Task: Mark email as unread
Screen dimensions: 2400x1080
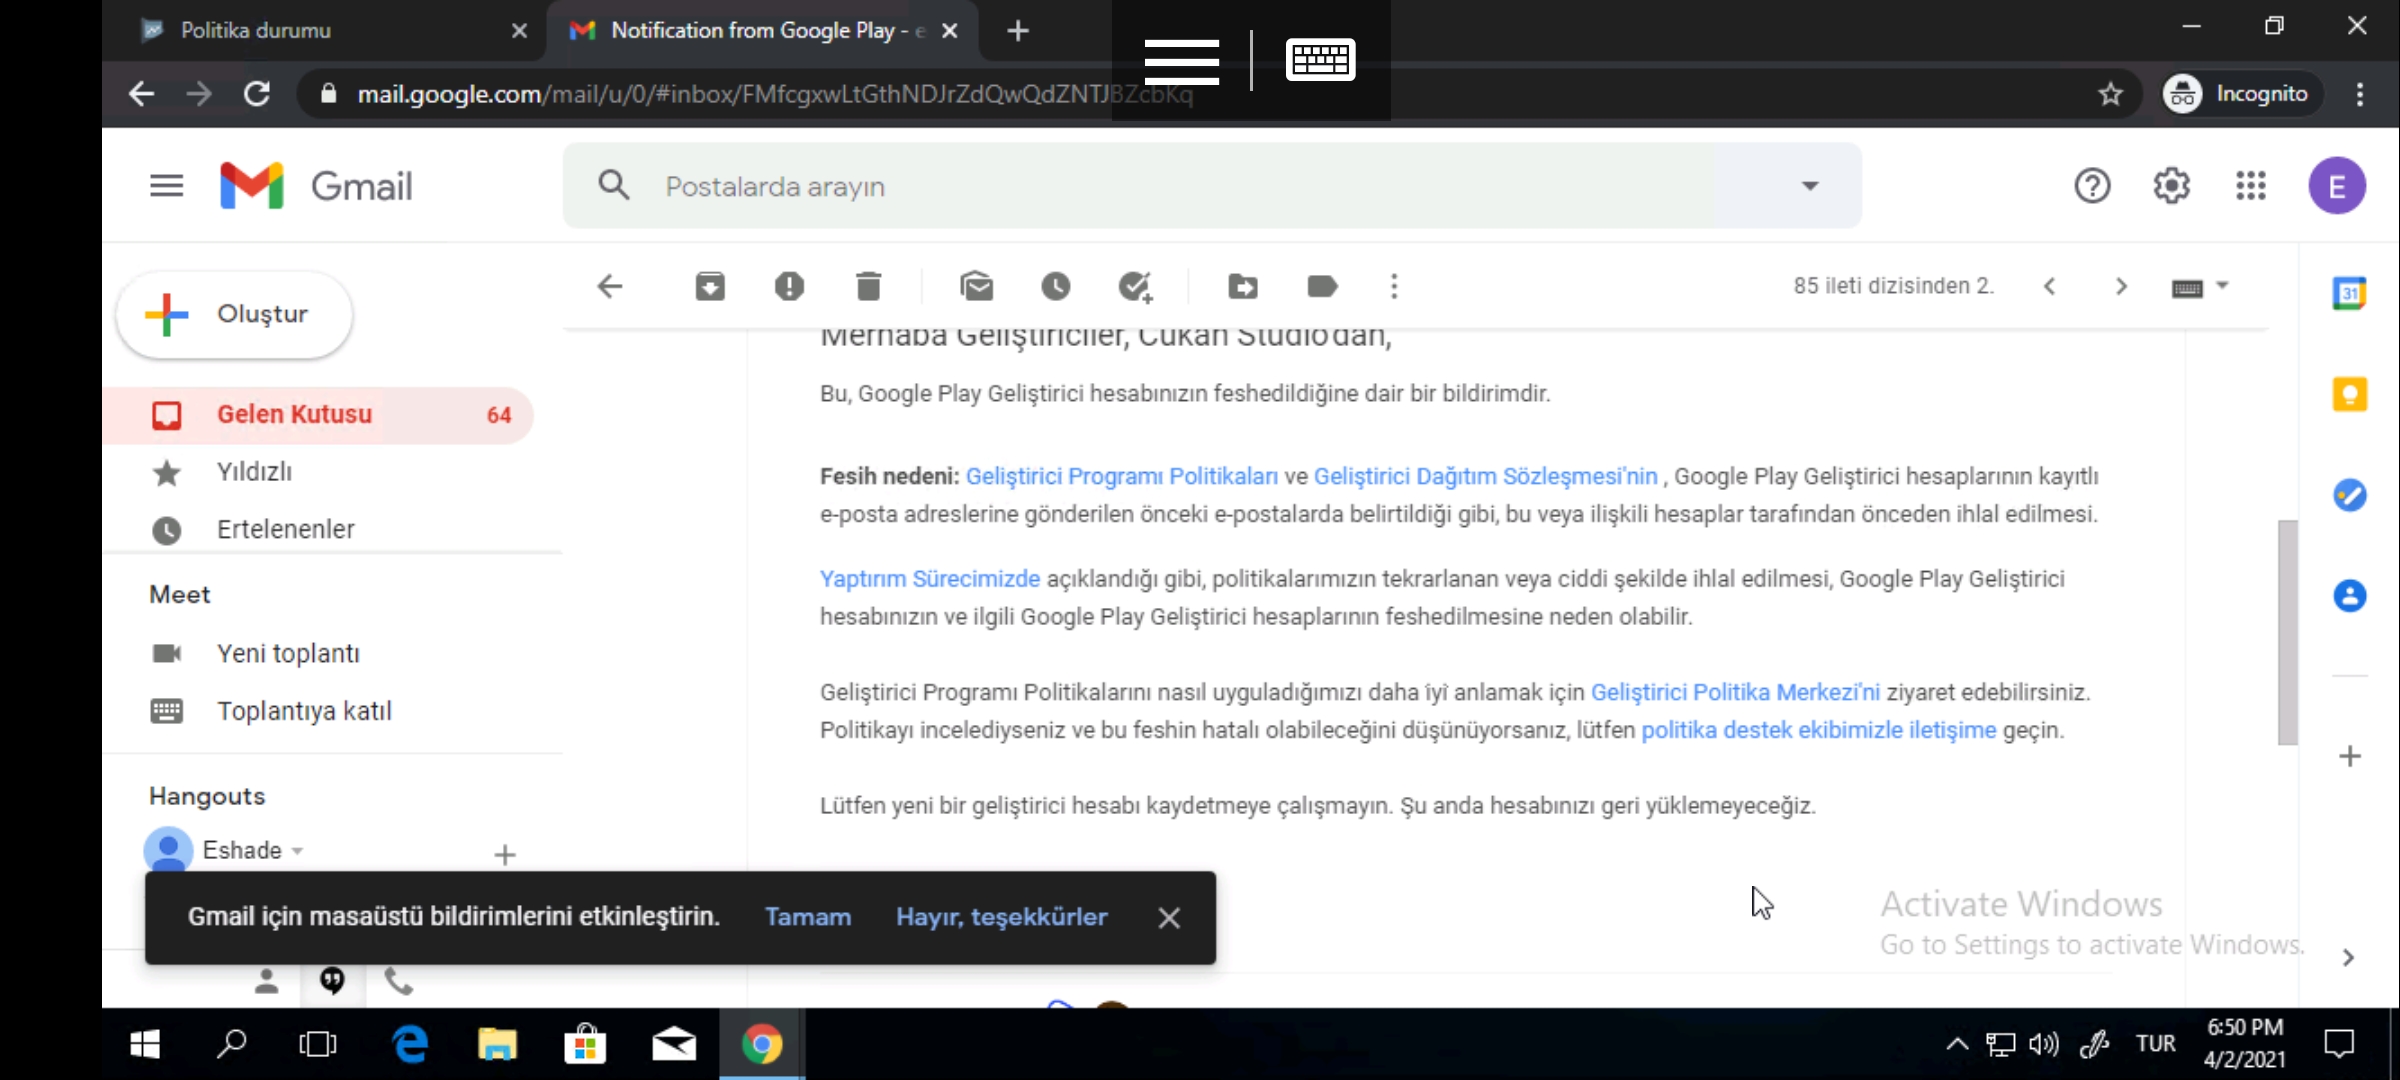Action: [976, 287]
